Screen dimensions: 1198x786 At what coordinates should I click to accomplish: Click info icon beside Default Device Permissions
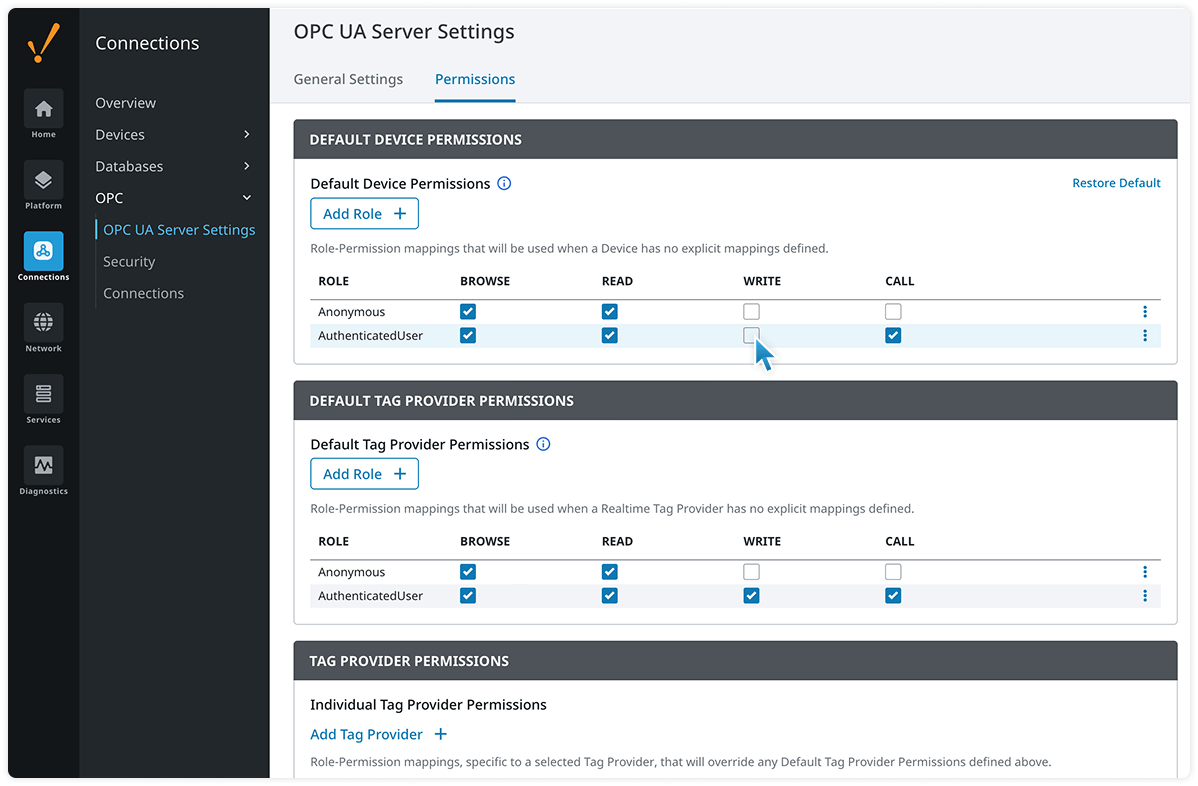pos(504,184)
